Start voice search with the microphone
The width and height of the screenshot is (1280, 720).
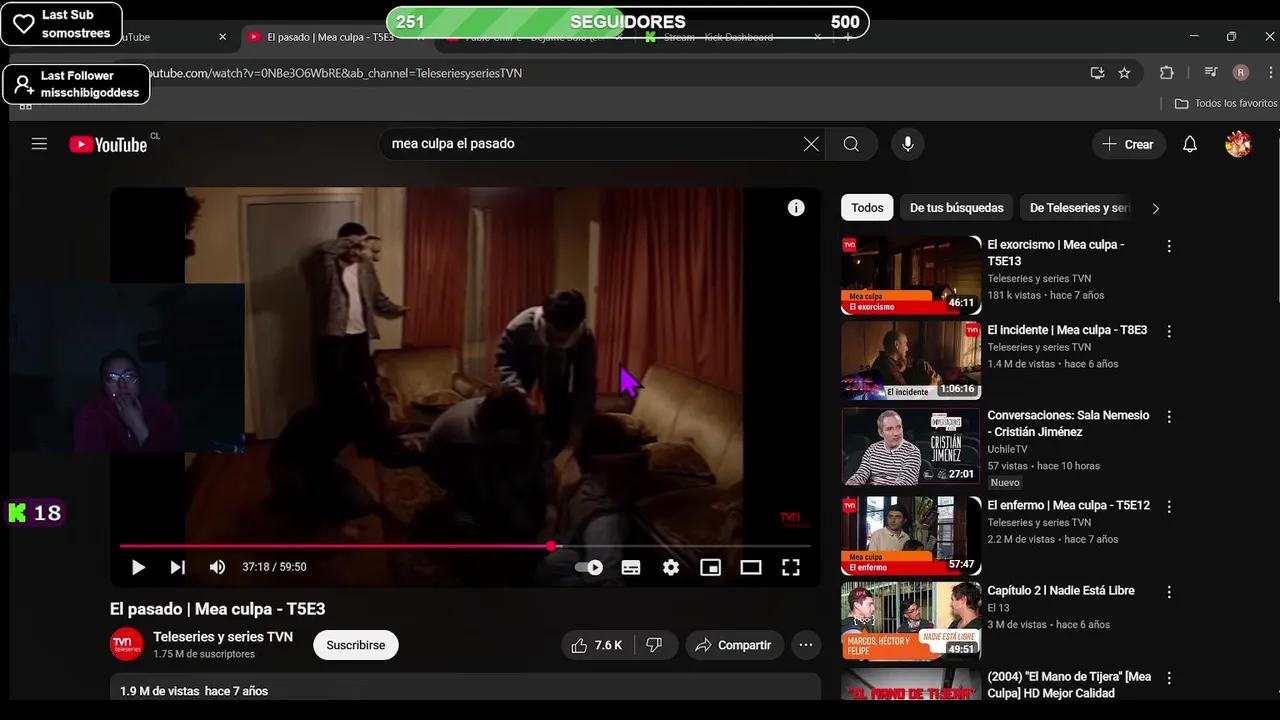(908, 144)
